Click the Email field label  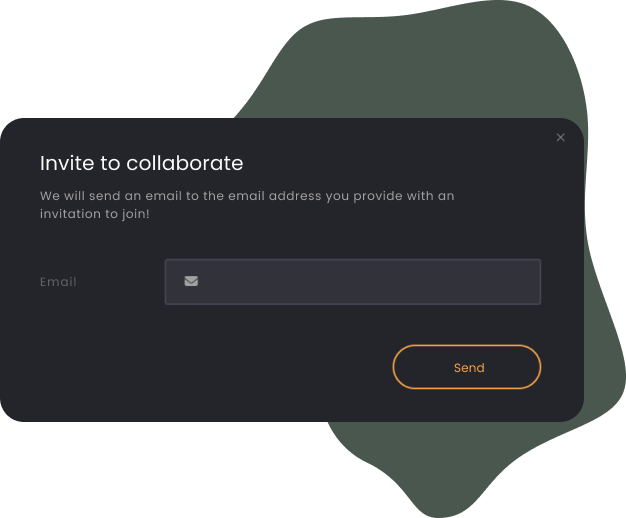click(58, 282)
